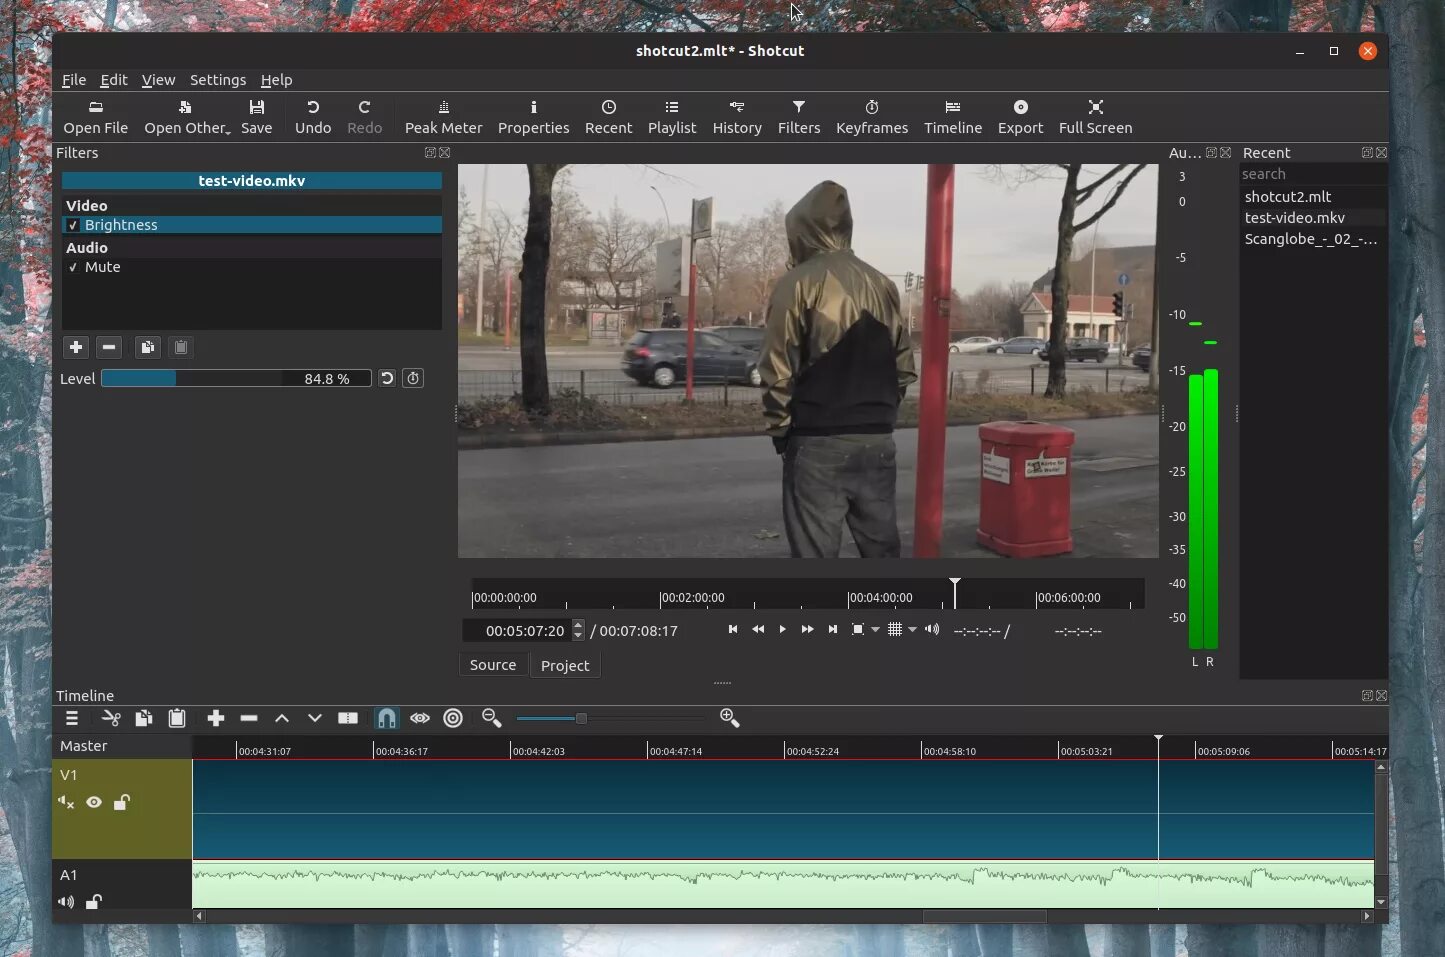Split clip at playhead in timeline
Image resolution: width=1445 pixels, height=957 pixels.
(348, 718)
